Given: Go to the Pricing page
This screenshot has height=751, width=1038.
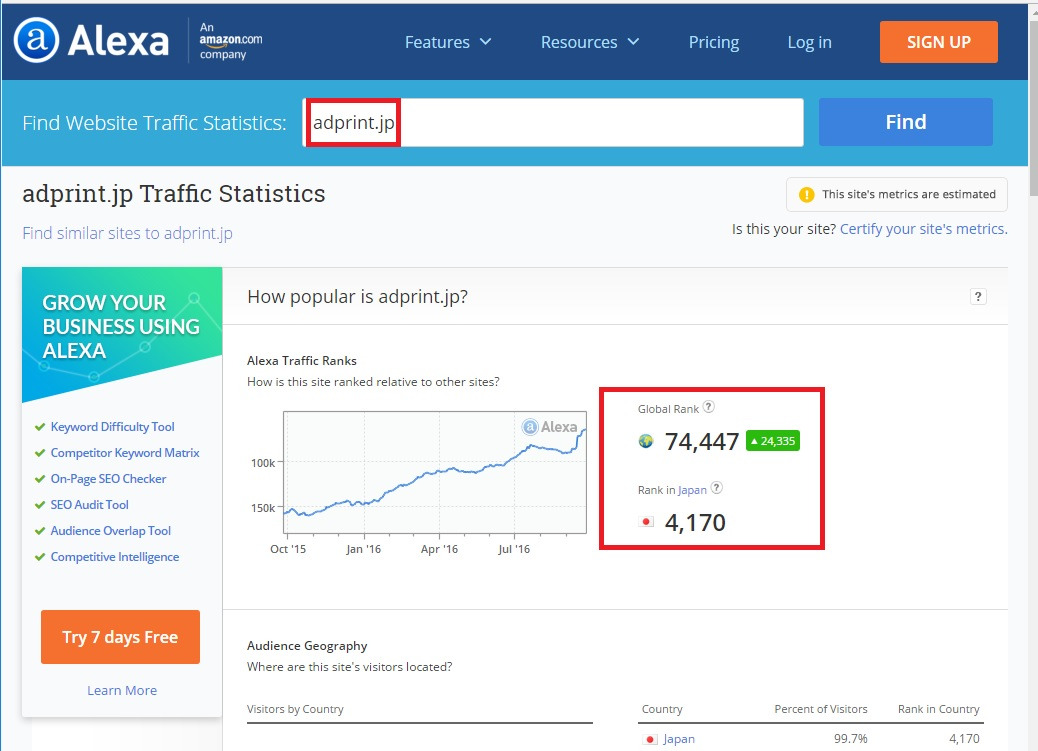Looking at the screenshot, I should pos(714,42).
